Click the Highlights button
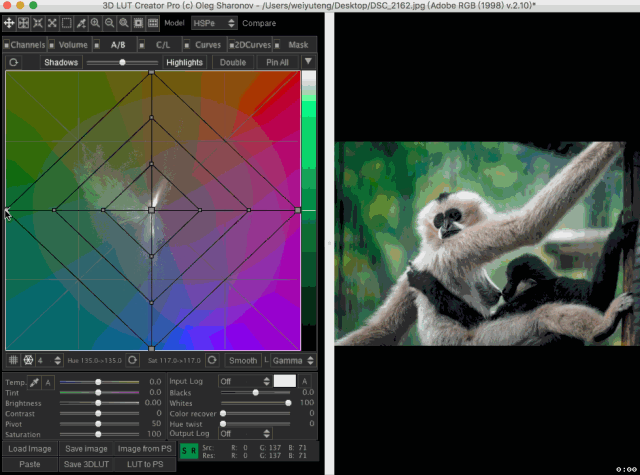Screen dimensions: 640x475 184,62
